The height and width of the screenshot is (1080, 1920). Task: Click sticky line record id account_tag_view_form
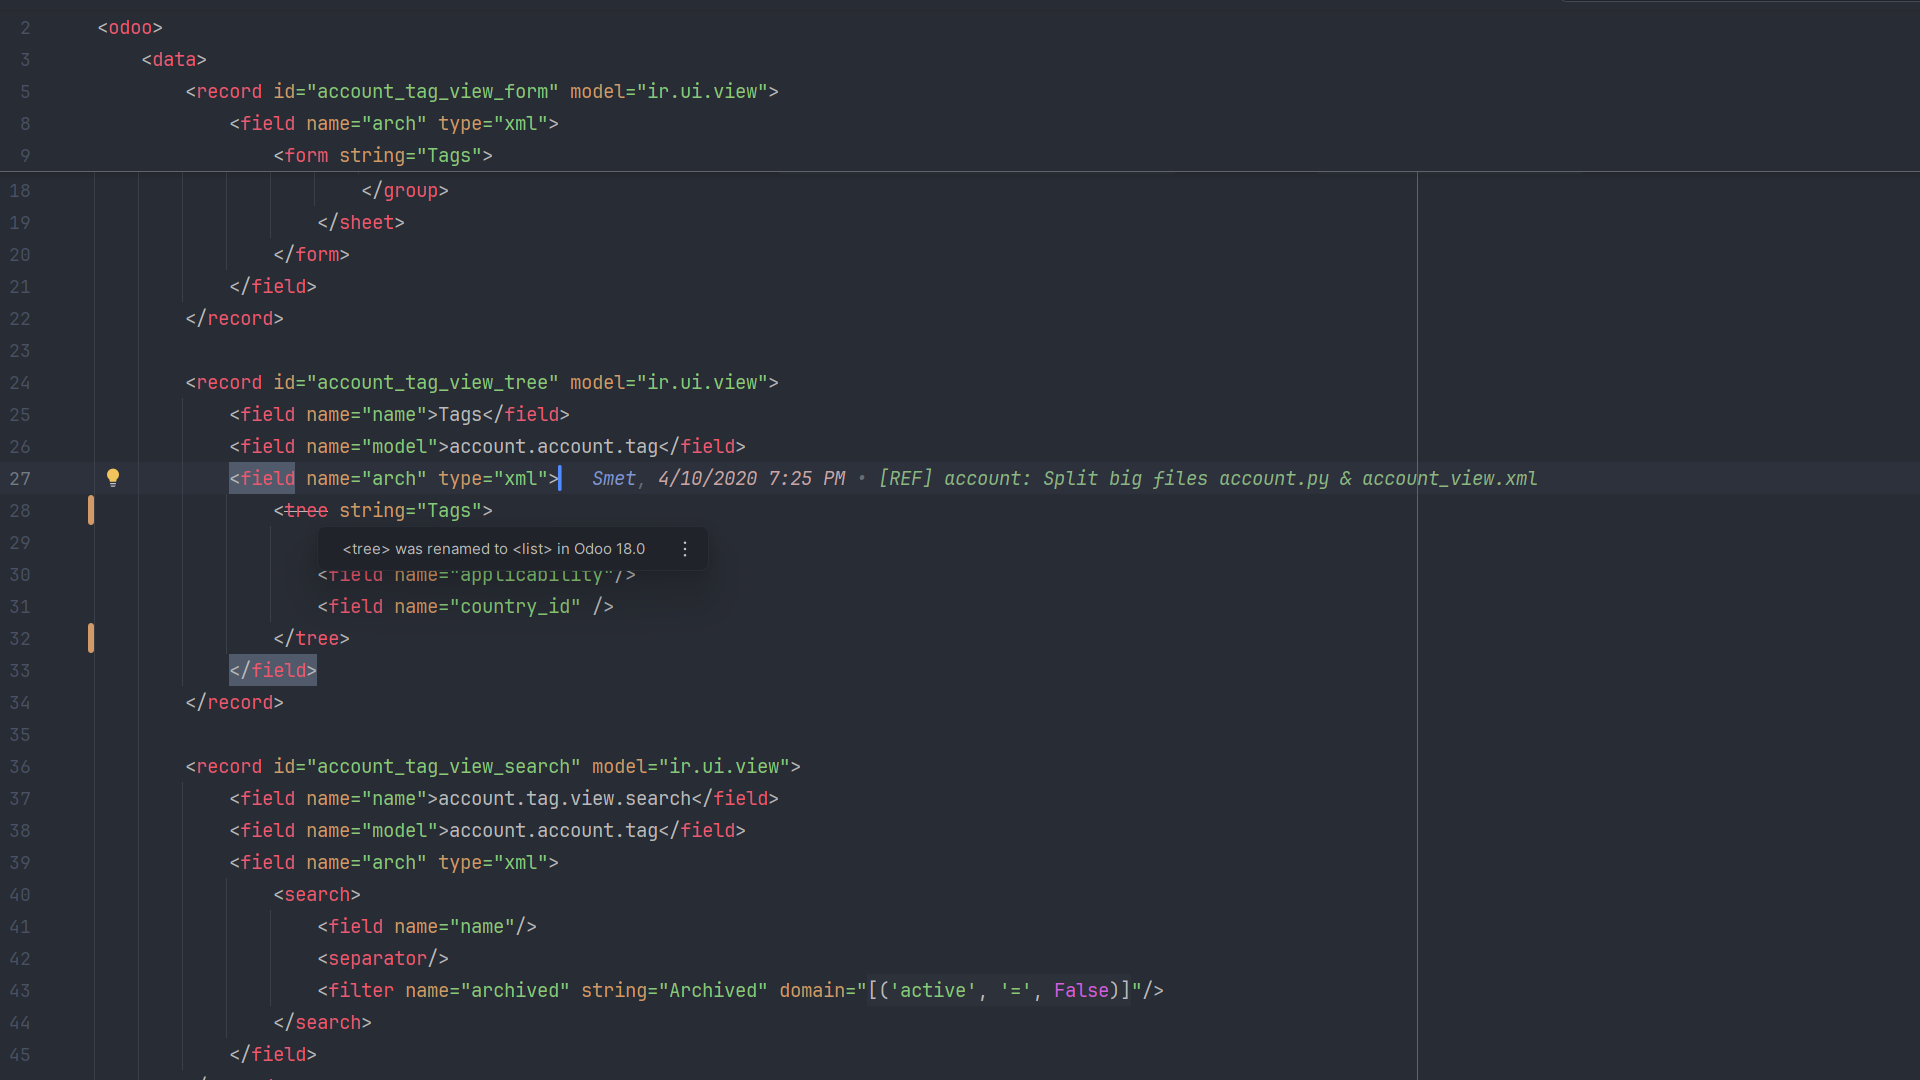click(x=482, y=92)
